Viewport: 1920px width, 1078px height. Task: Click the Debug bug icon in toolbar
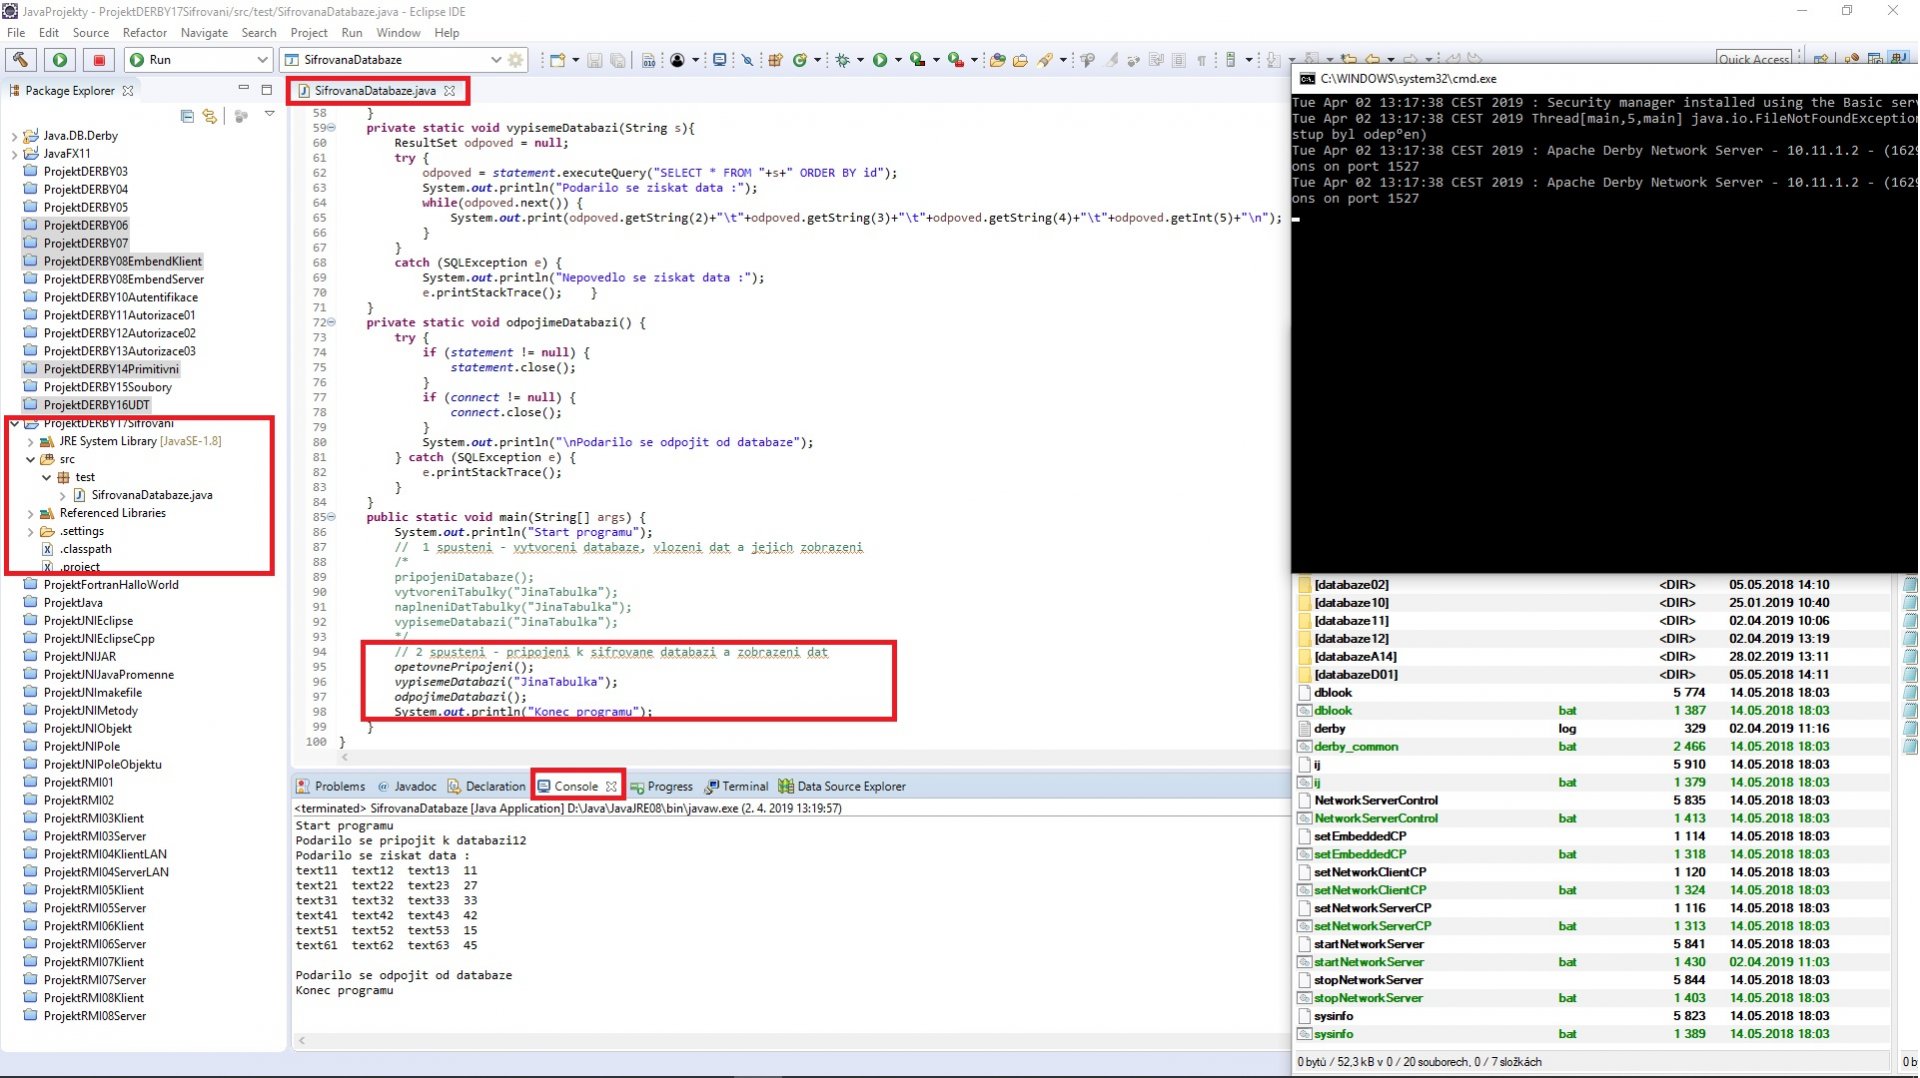[x=842, y=60]
